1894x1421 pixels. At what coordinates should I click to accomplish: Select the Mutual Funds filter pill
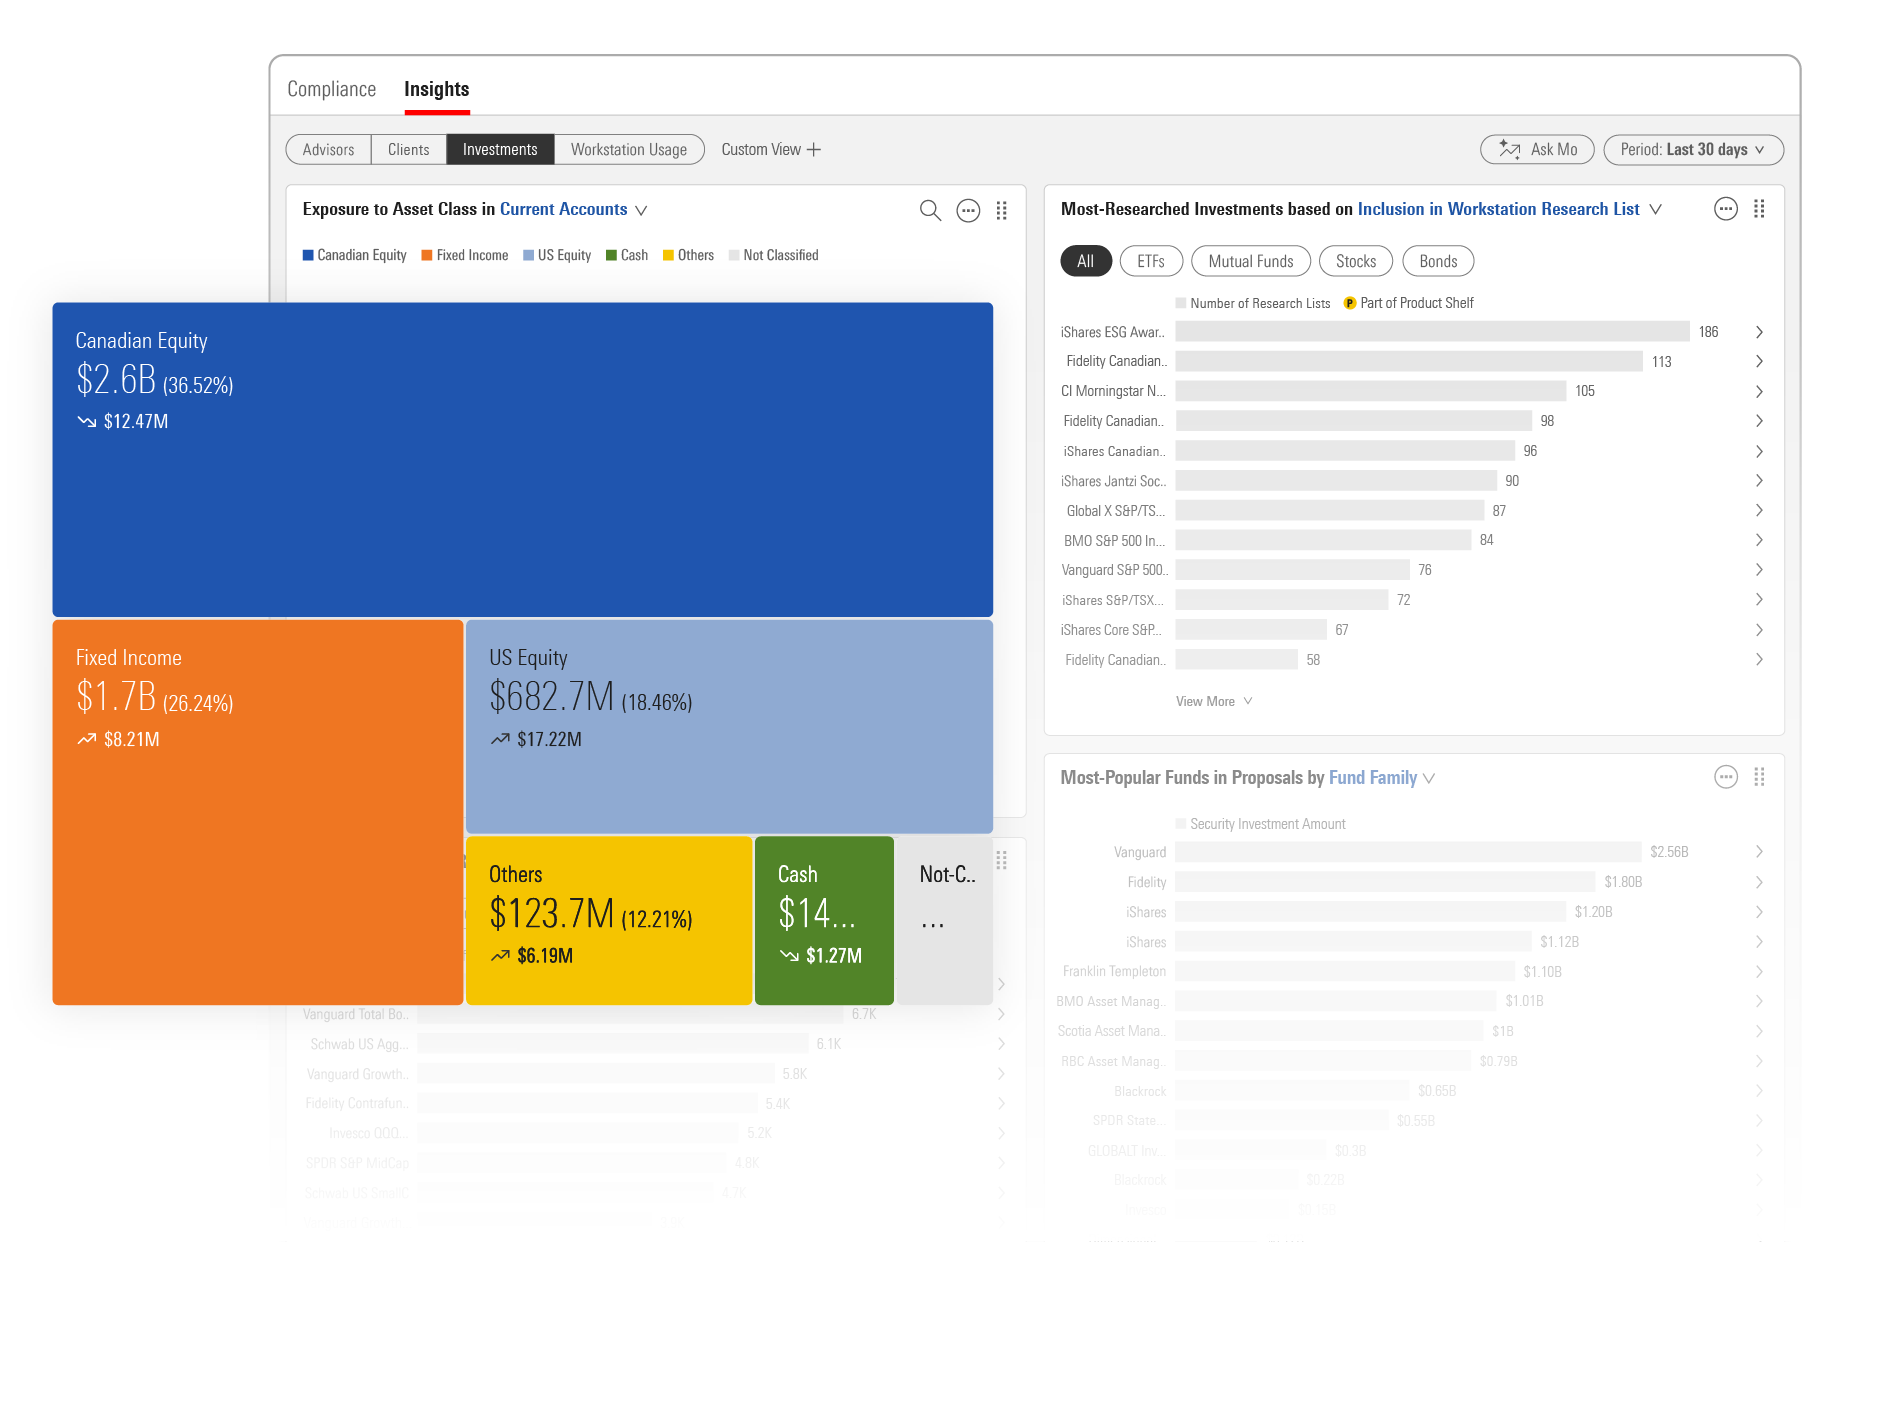coord(1250,261)
